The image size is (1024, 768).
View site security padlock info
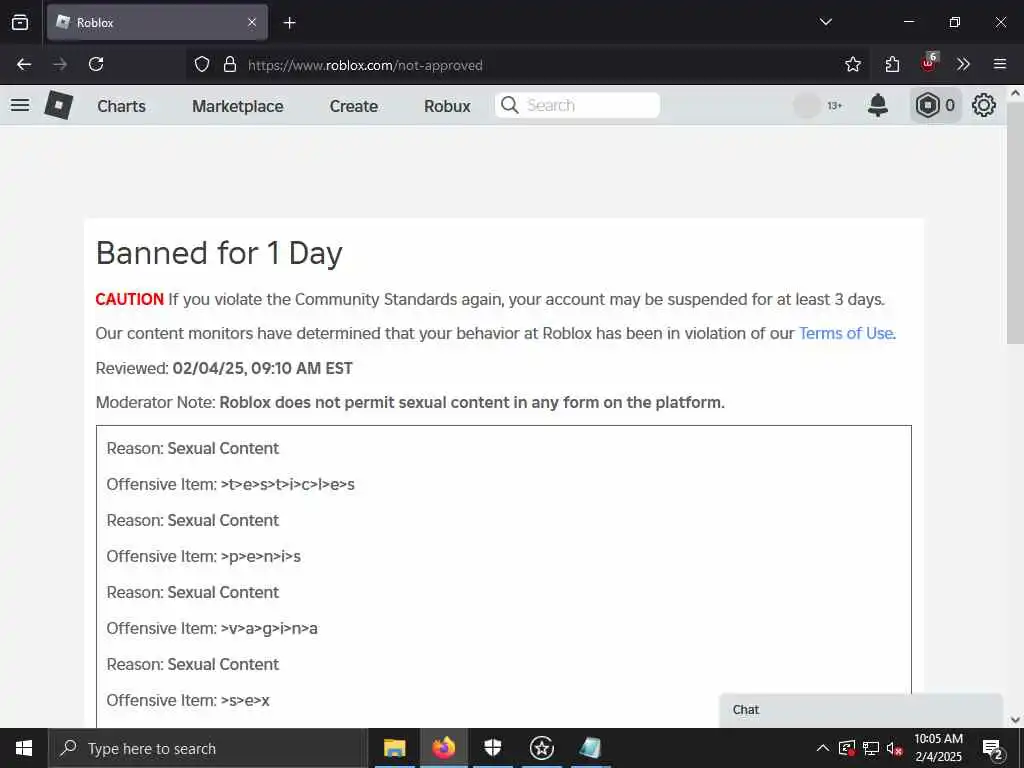[x=229, y=65]
